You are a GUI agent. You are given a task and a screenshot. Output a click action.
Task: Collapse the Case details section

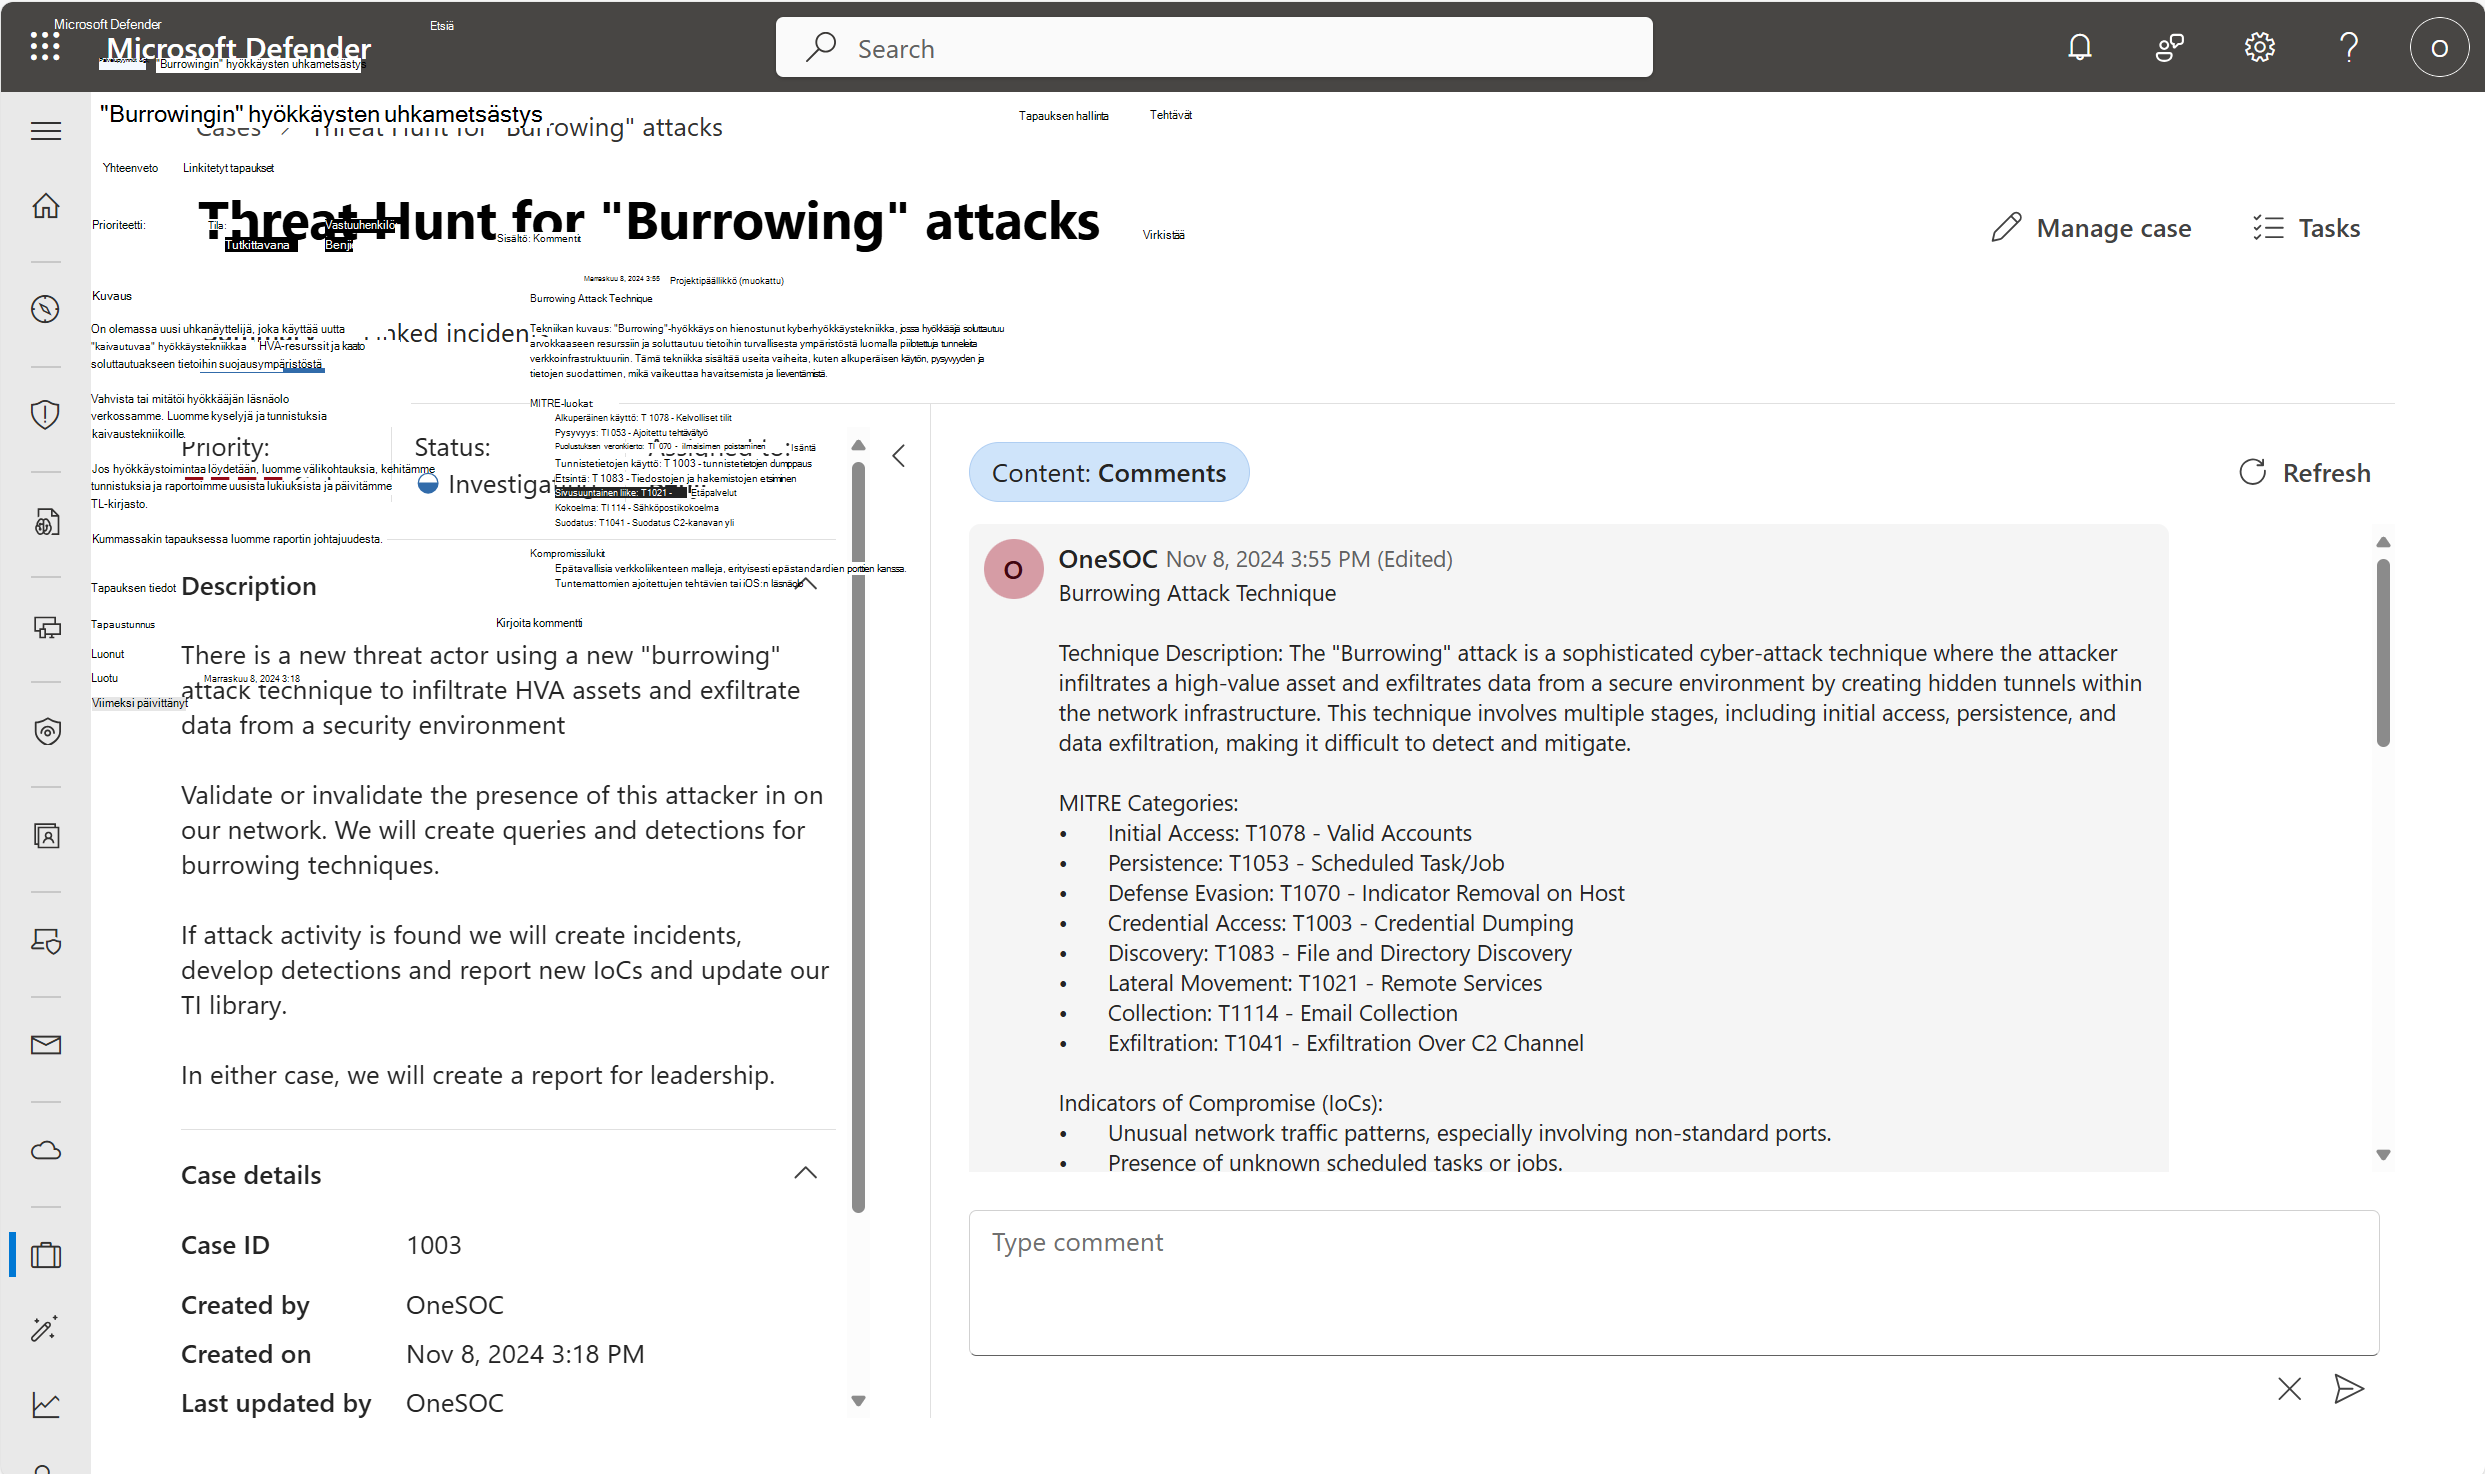[x=805, y=1174]
